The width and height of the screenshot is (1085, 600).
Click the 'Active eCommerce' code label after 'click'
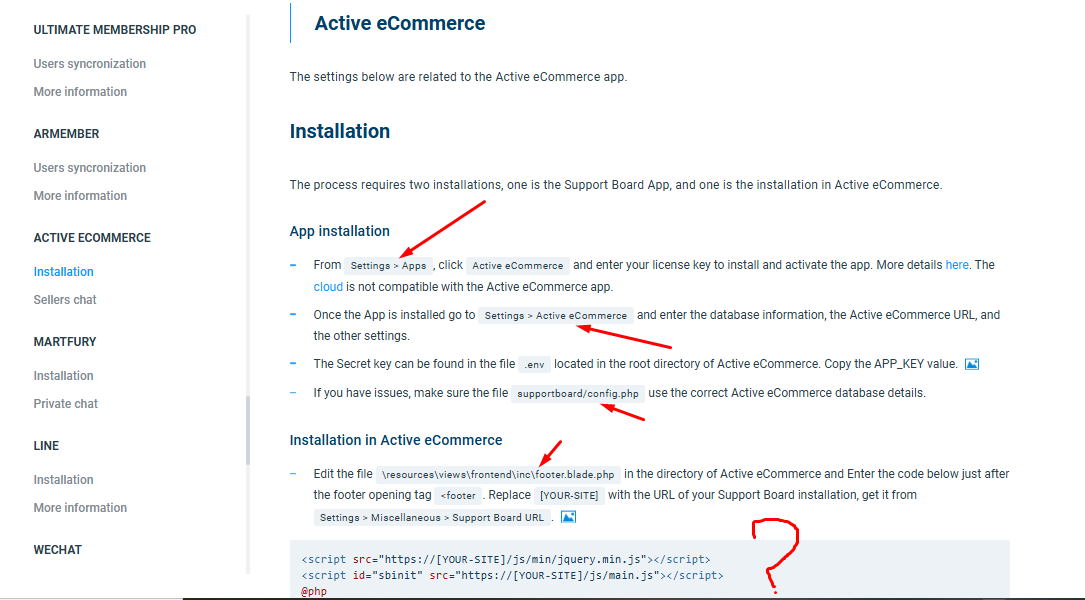(518, 266)
